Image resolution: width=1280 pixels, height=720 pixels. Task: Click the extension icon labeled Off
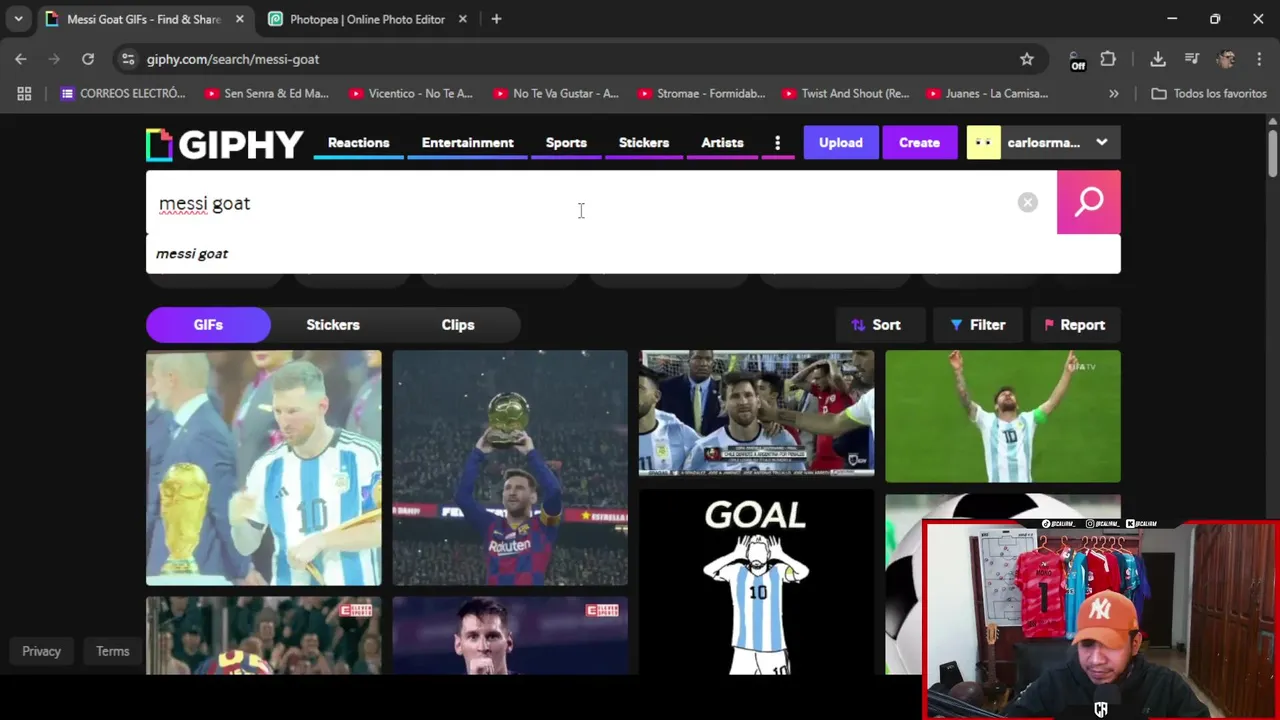pos(1077,61)
